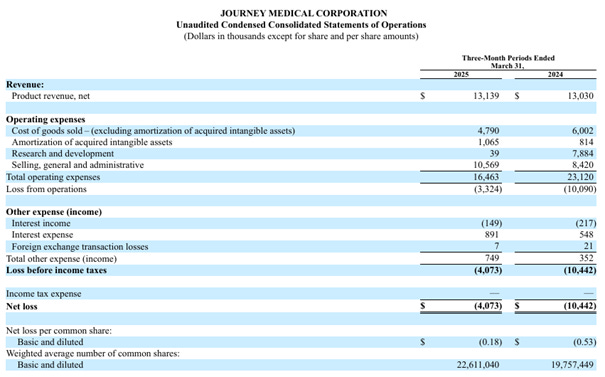Select the research and development value '39'
Viewport: 605px width, 377px height.
point(494,154)
